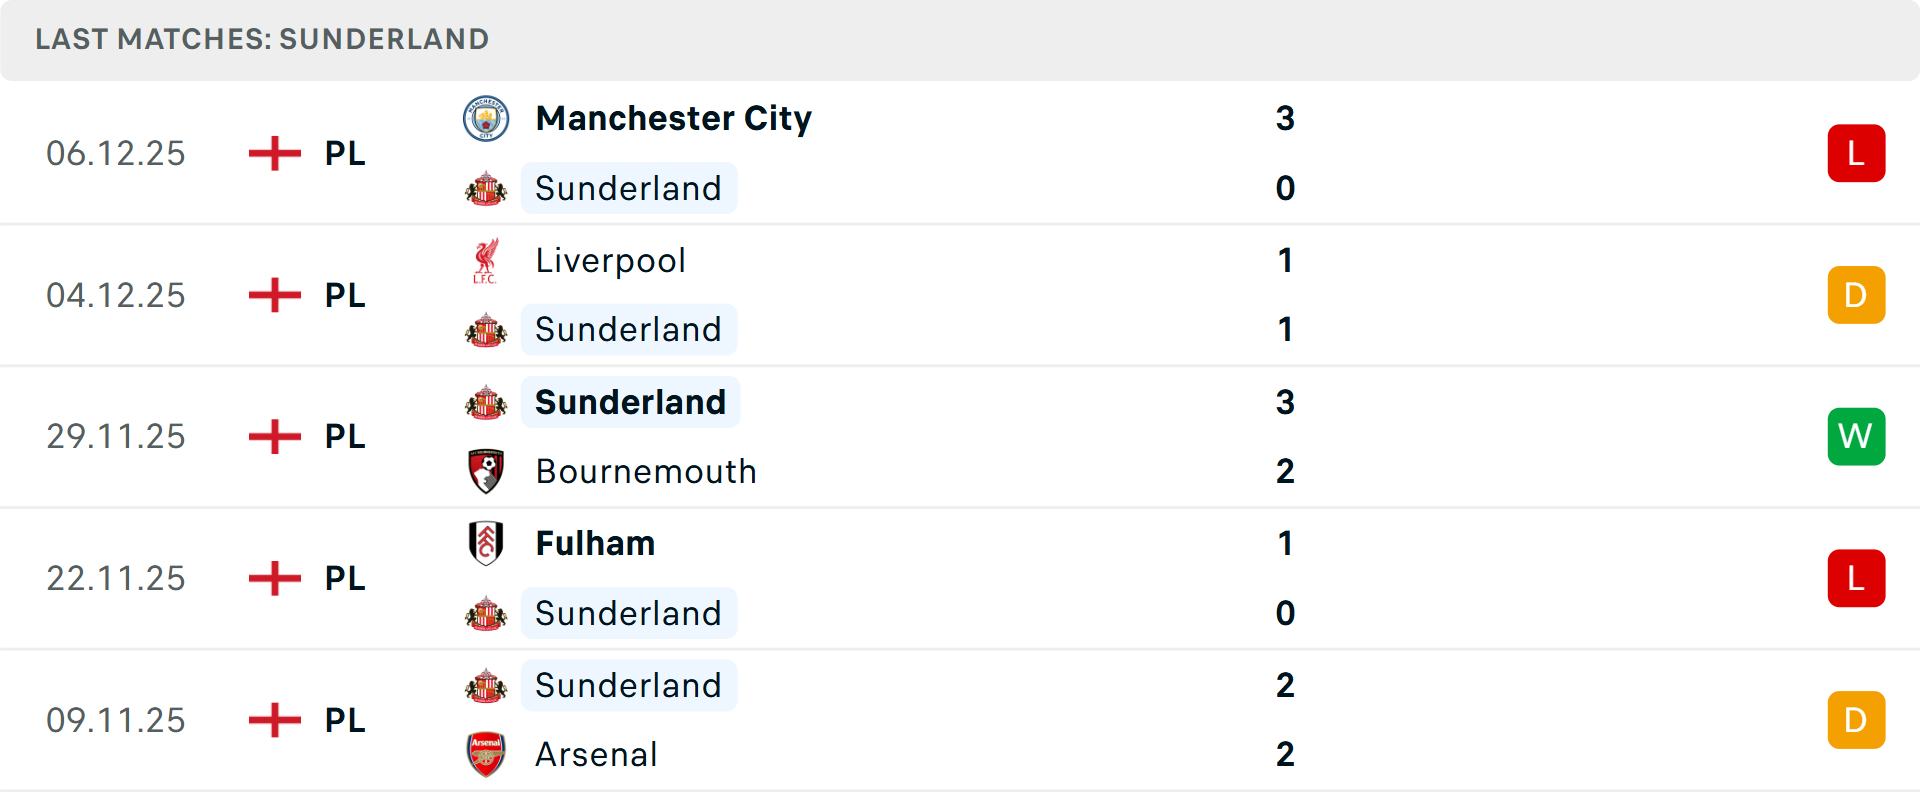The height and width of the screenshot is (792, 1920).
Task: Click green W badge for Bournemouth match
Action: click(1856, 437)
